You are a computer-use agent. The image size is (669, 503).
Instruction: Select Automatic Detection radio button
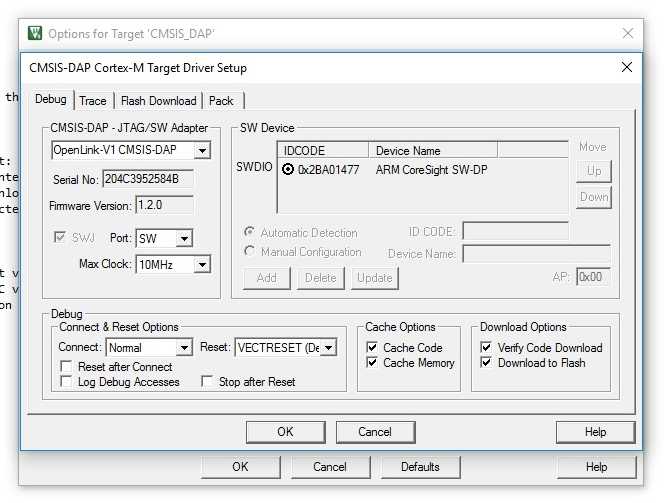pyautogui.click(x=250, y=232)
